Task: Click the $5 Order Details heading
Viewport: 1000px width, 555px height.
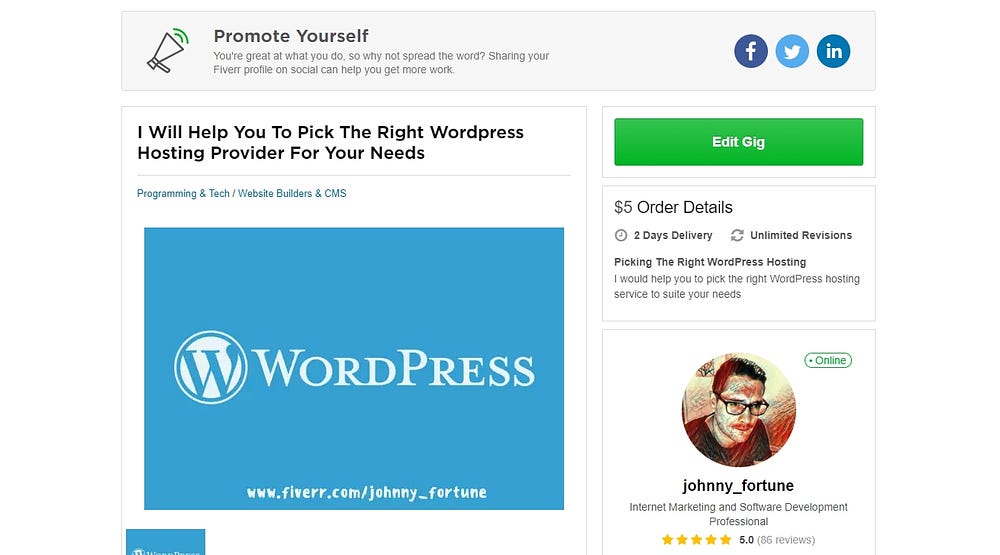Action: 673,207
